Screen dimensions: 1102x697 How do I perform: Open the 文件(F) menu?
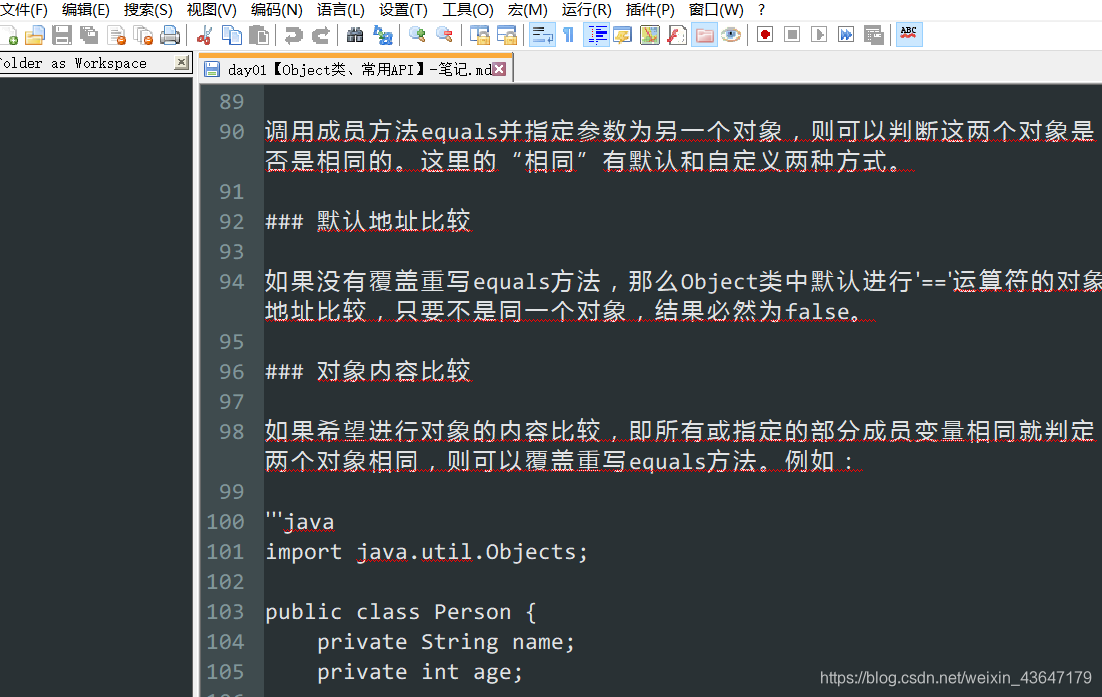click(x=23, y=10)
